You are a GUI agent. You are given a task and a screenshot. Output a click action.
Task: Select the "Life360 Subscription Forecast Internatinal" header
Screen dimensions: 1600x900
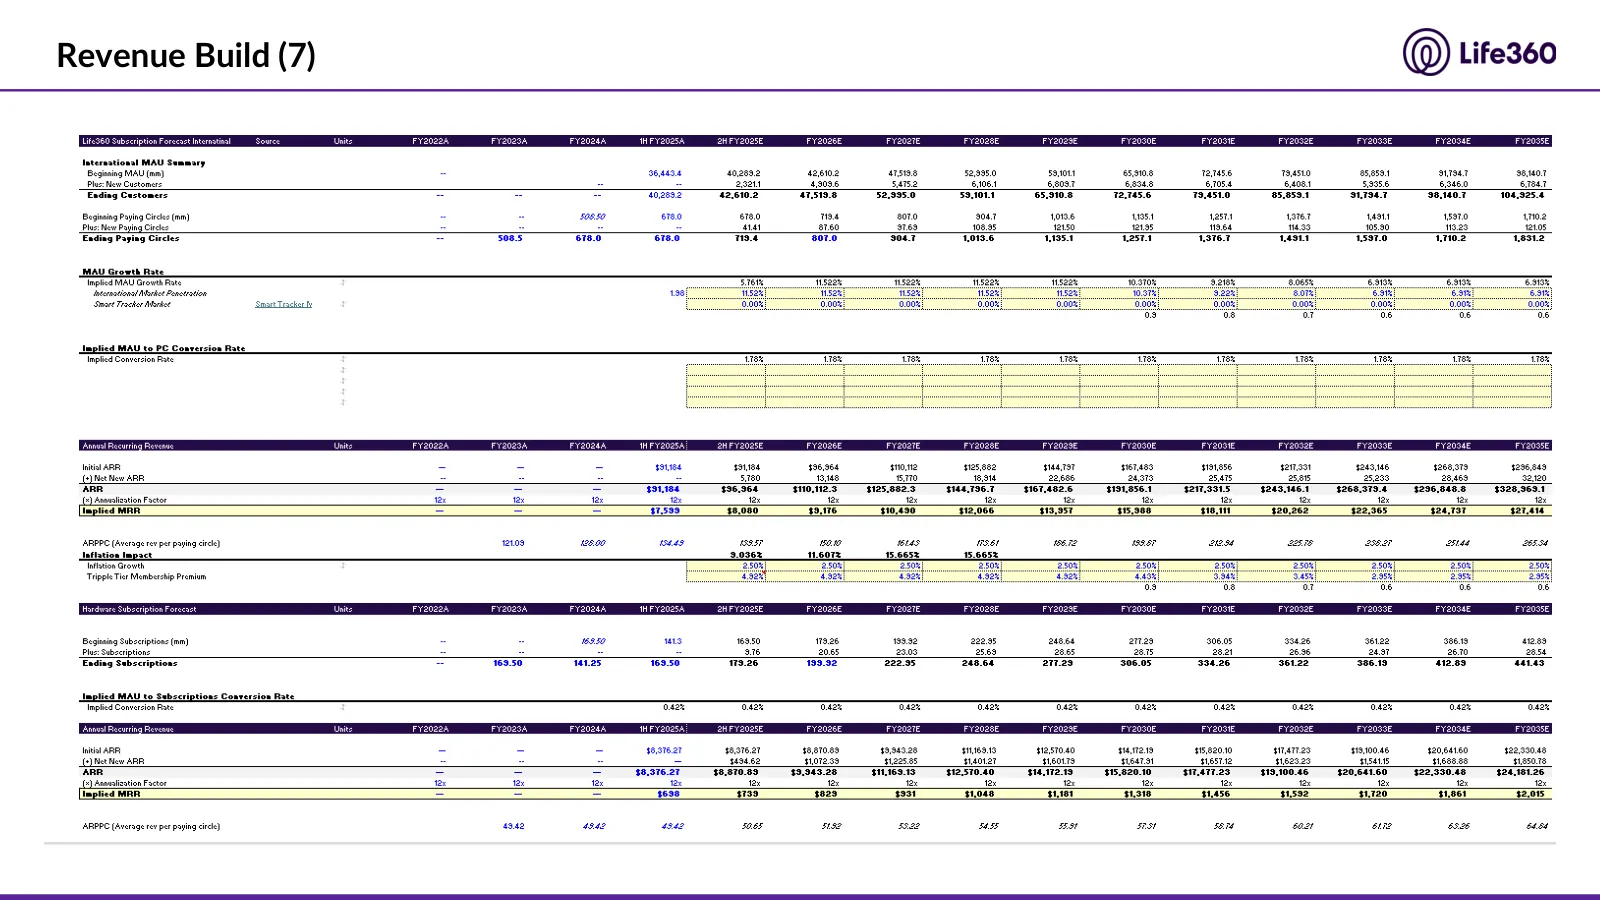coord(156,141)
